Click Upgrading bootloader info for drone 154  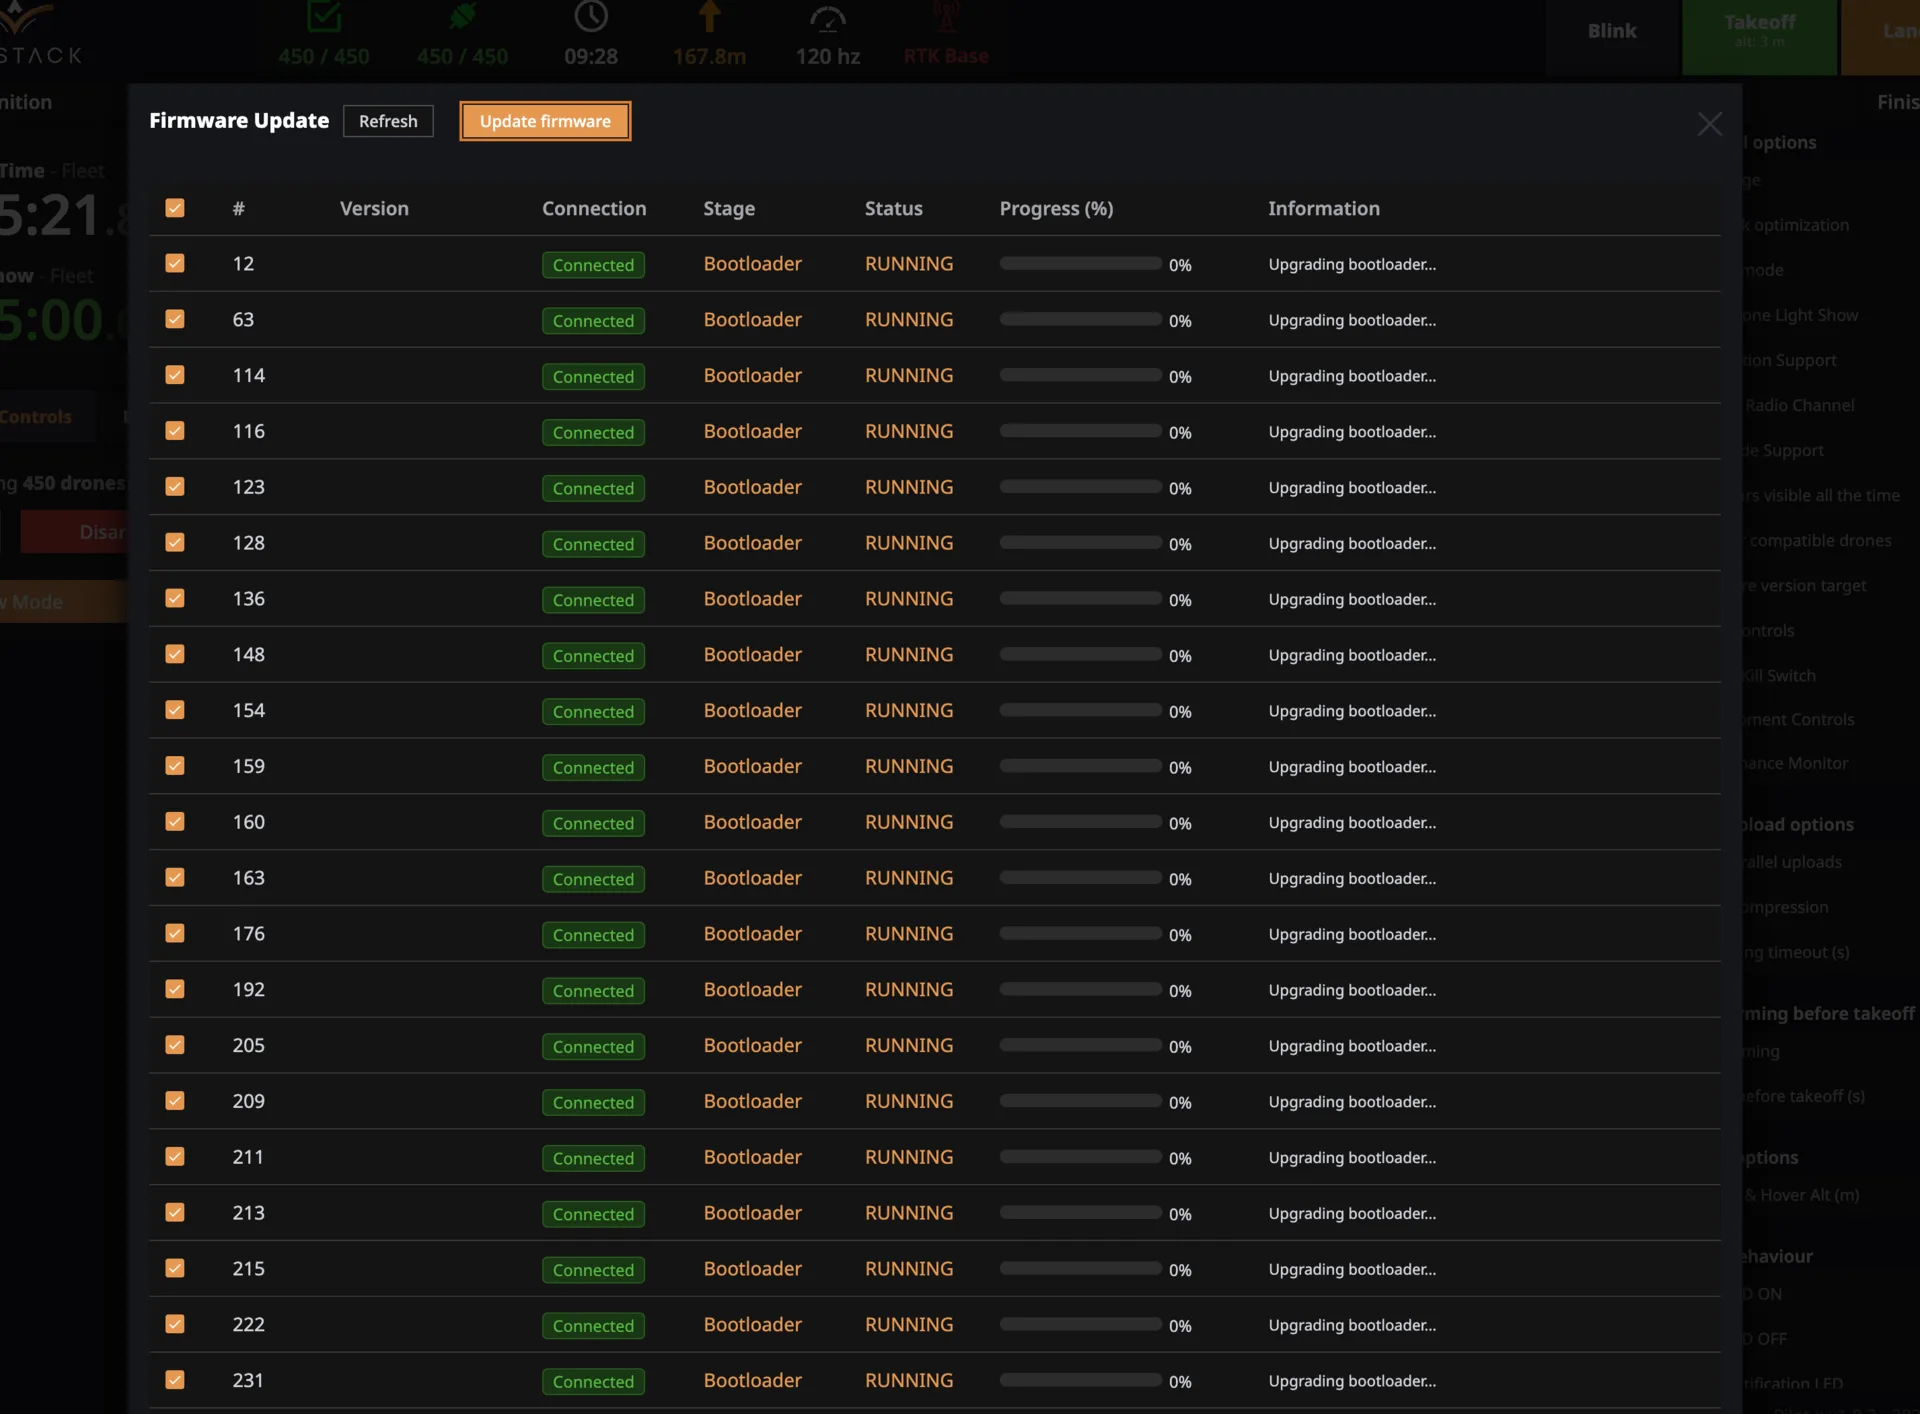click(x=1352, y=710)
